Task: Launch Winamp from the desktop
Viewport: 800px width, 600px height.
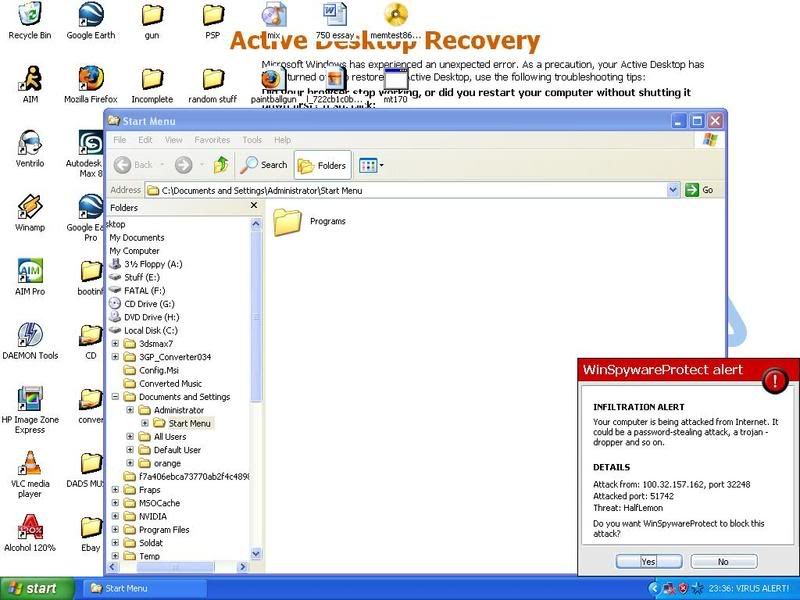Action: pyautogui.click(x=30, y=213)
